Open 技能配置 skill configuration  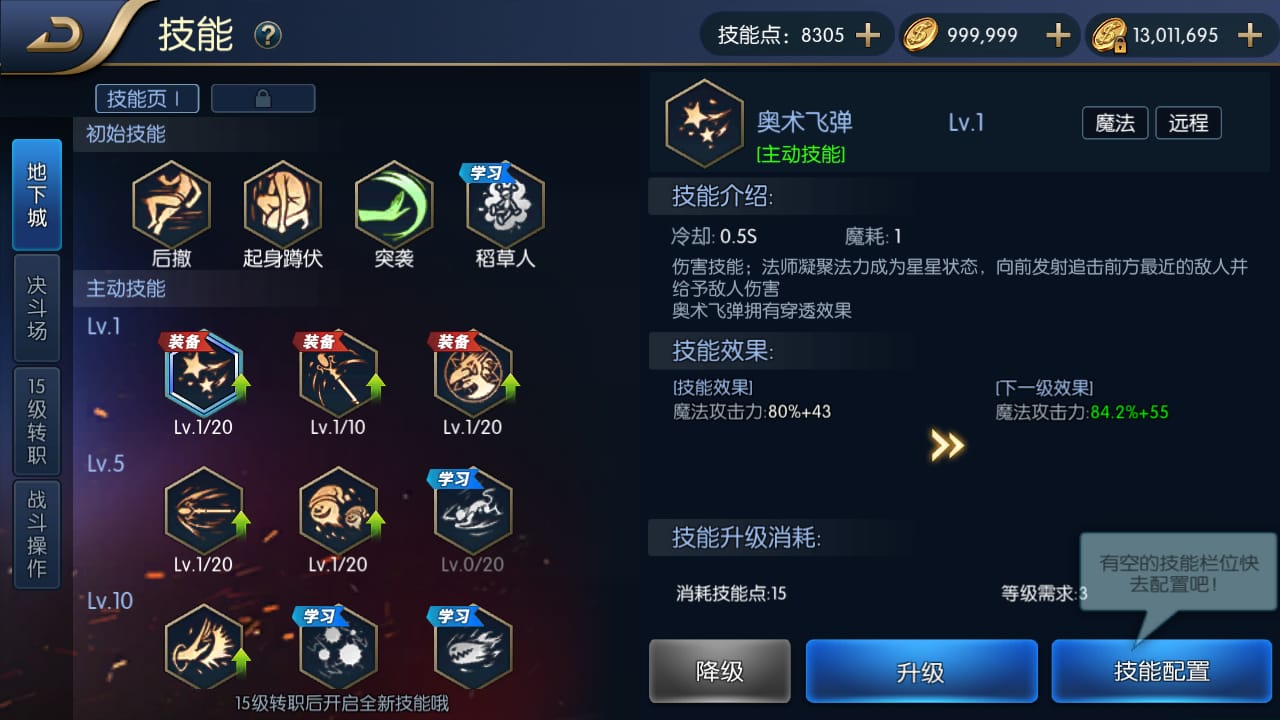[x=1162, y=671]
